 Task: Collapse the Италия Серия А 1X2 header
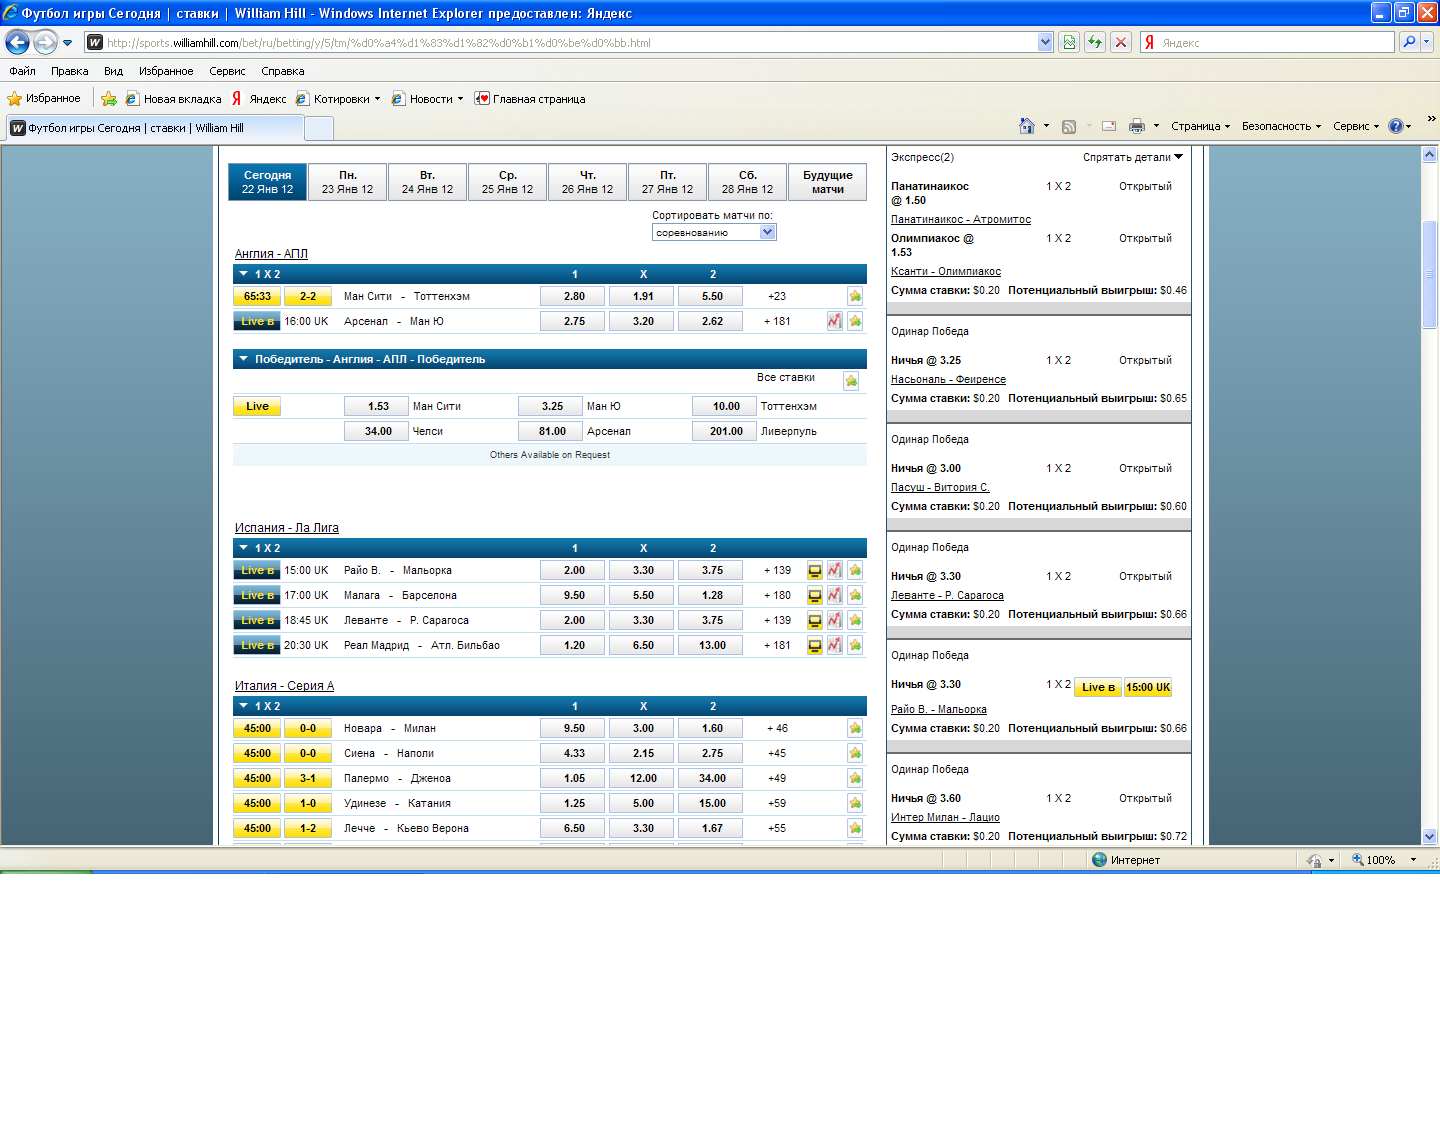[x=243, y=706]
